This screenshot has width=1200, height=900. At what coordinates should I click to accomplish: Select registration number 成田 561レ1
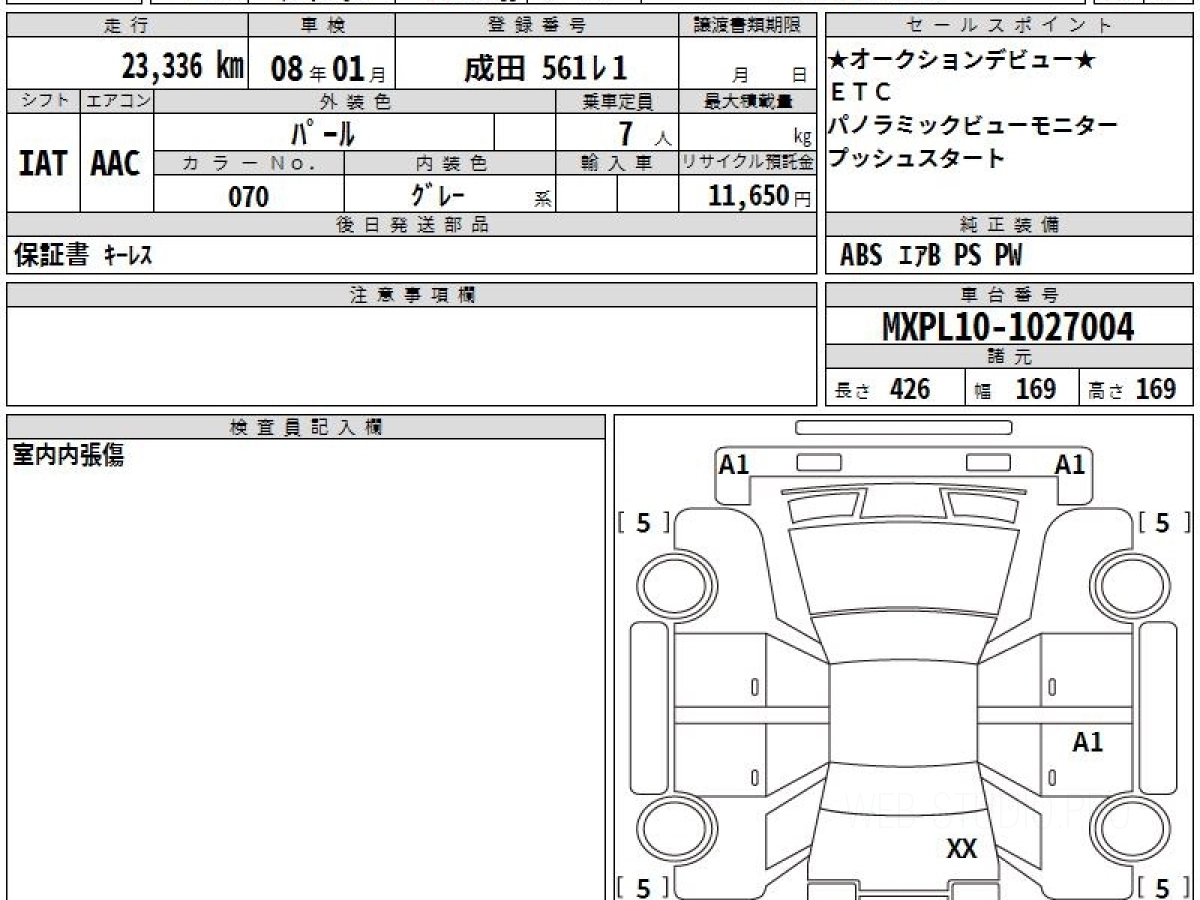tap(545, 67)
